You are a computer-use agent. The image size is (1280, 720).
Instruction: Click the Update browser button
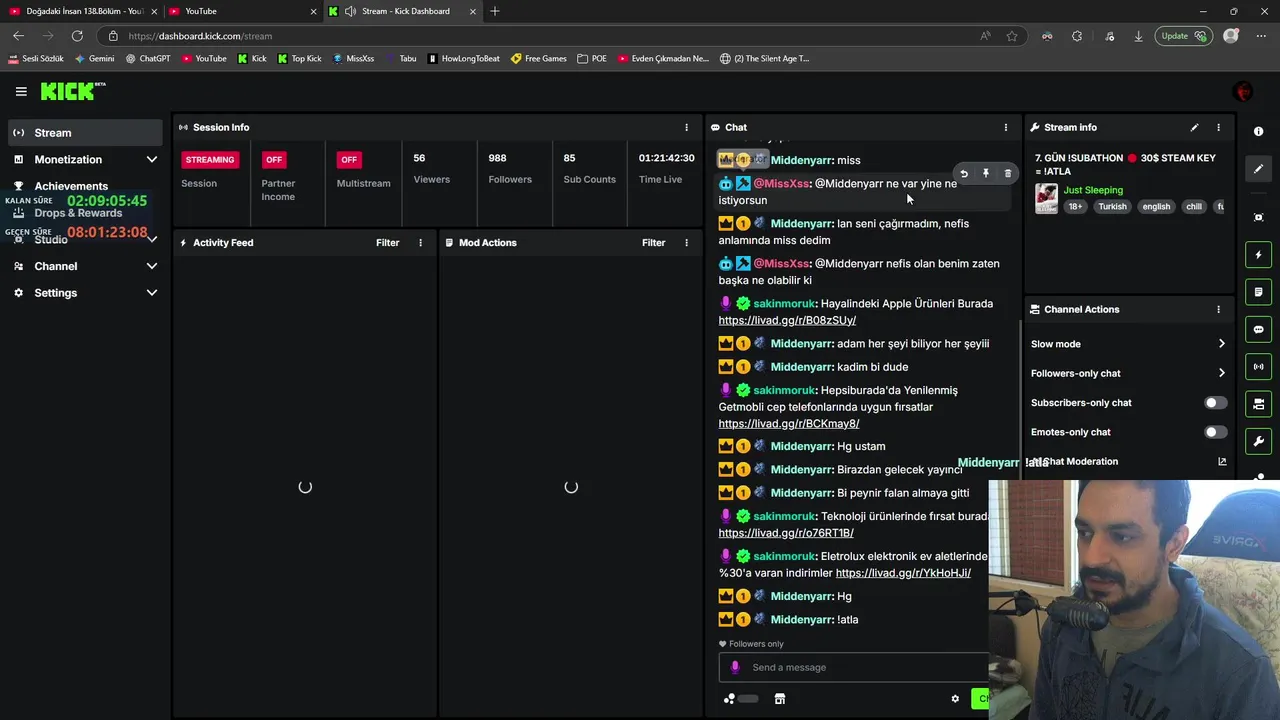pyautogui.click(x=1182, y=36)
